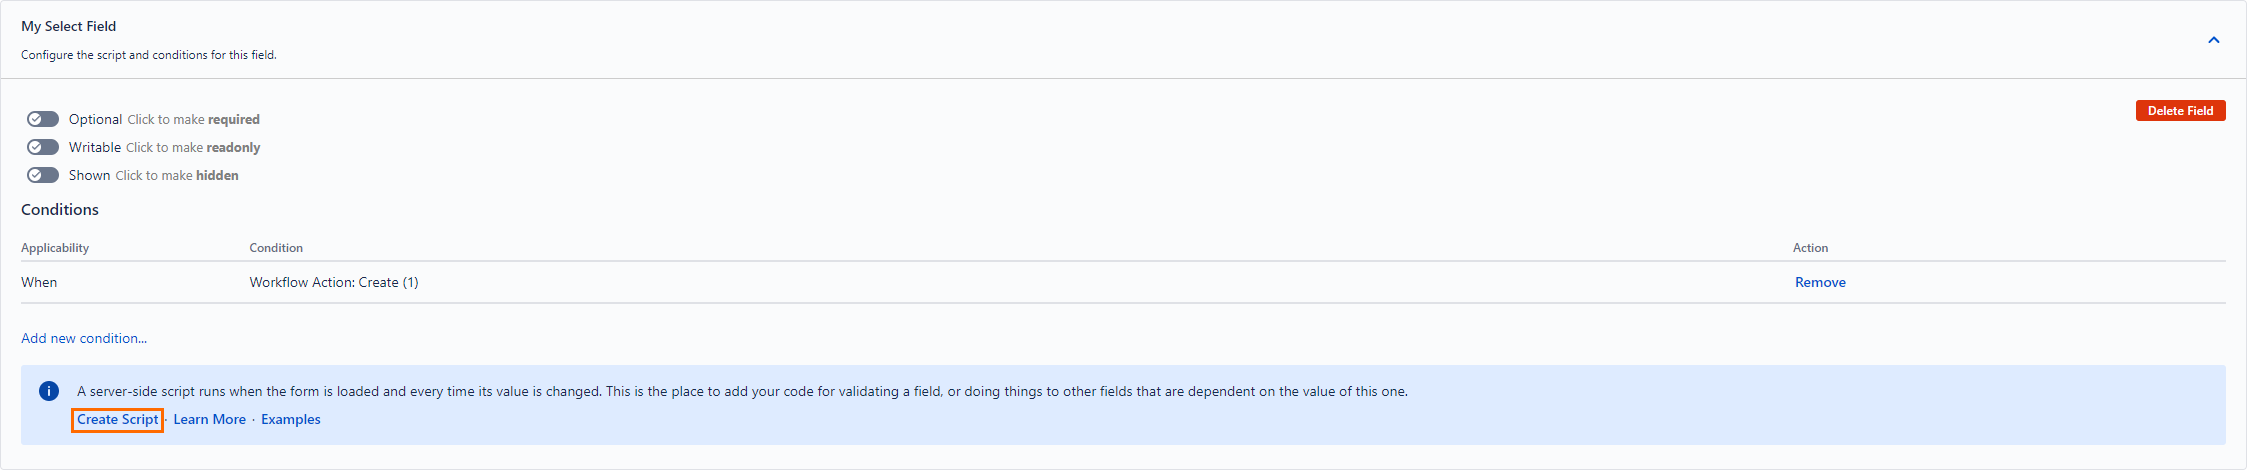Select the Condition column header
The width and height of the screenshot is (2247, 470).
(276, 248)
